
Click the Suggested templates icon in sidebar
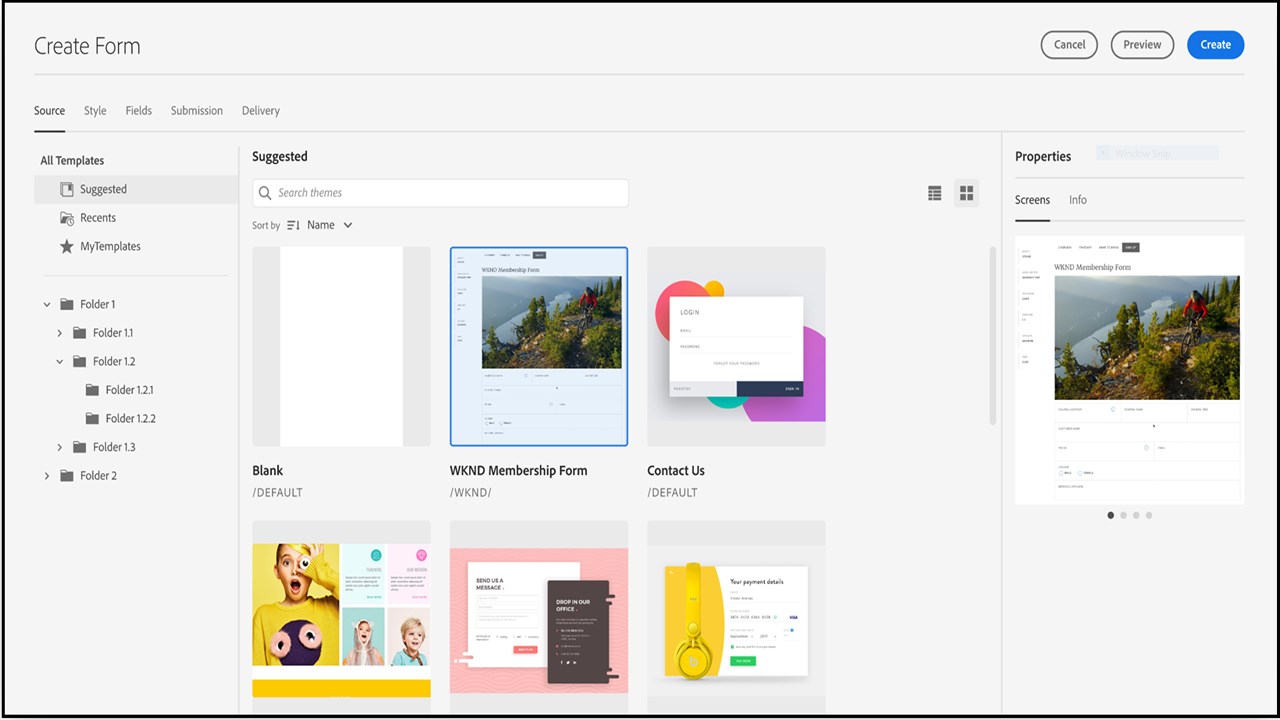pos(67,189)
